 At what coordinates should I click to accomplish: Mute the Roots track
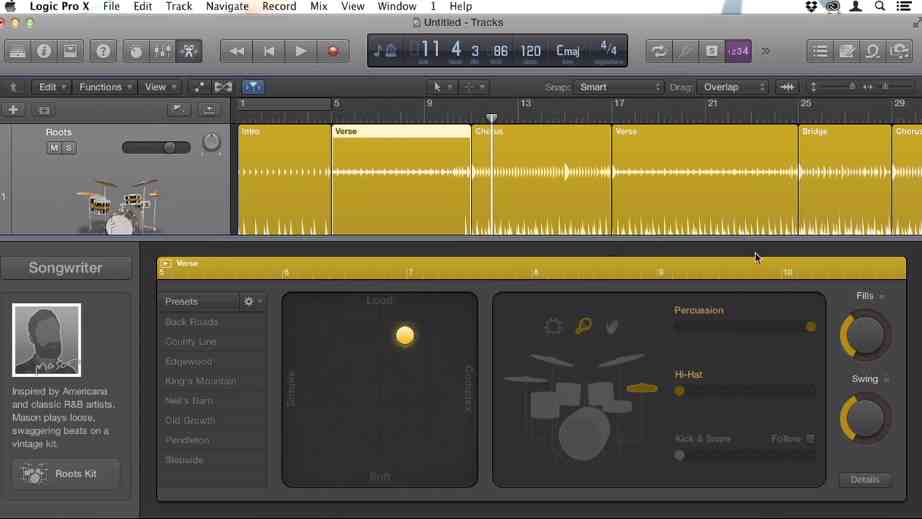click(x=54, y=148)
